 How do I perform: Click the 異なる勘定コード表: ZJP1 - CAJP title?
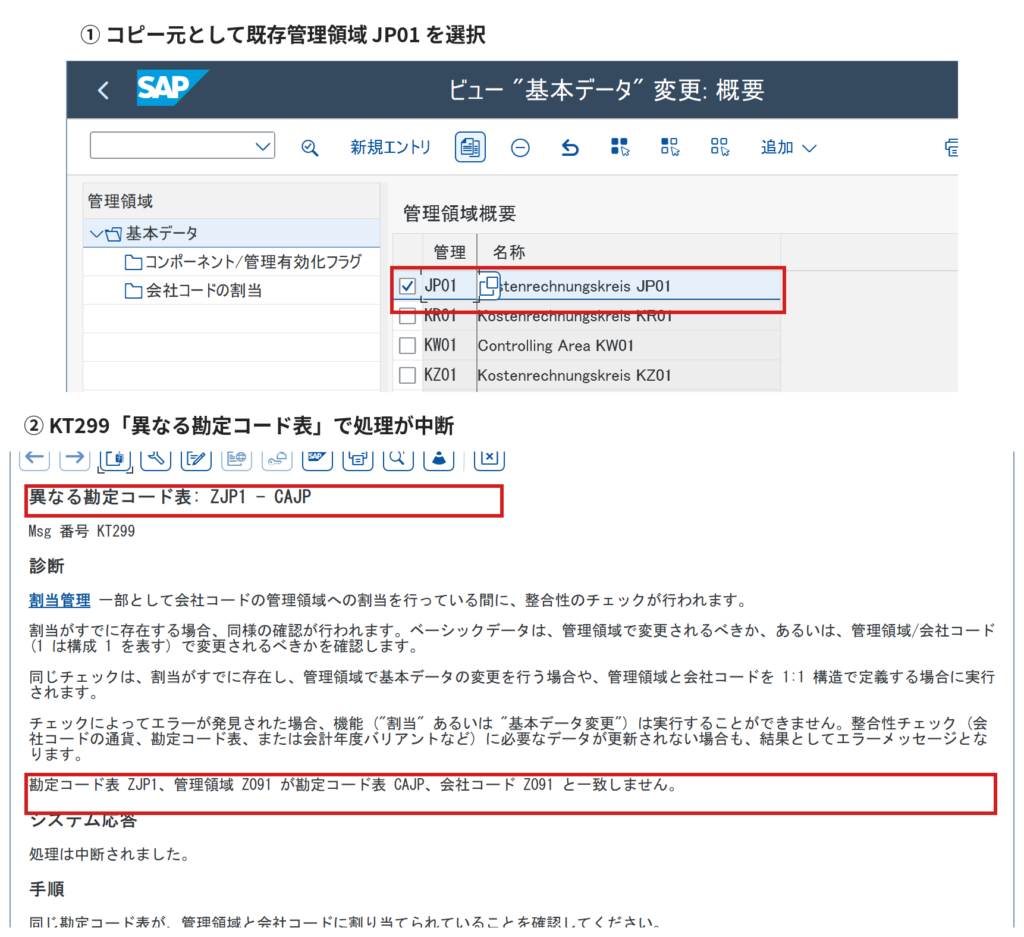click(170, 497)
